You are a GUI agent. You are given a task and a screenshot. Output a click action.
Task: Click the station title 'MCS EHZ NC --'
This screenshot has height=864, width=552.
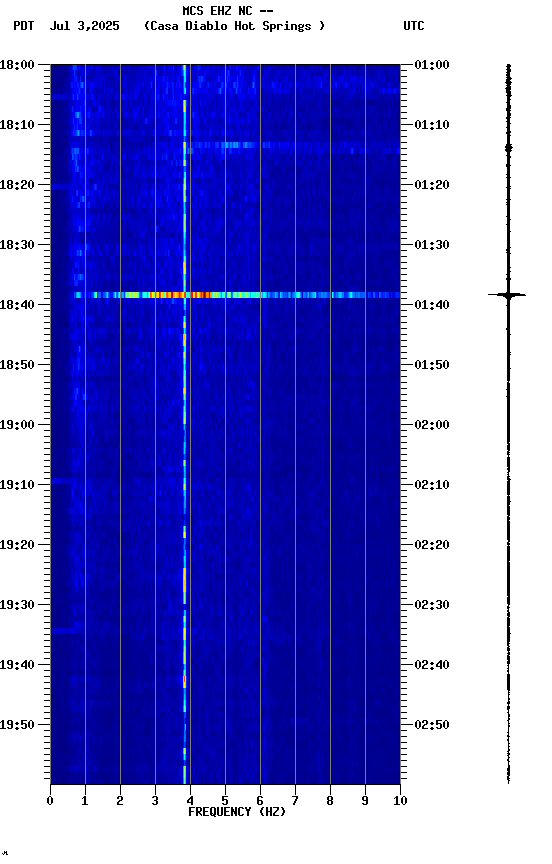[228, 10]
